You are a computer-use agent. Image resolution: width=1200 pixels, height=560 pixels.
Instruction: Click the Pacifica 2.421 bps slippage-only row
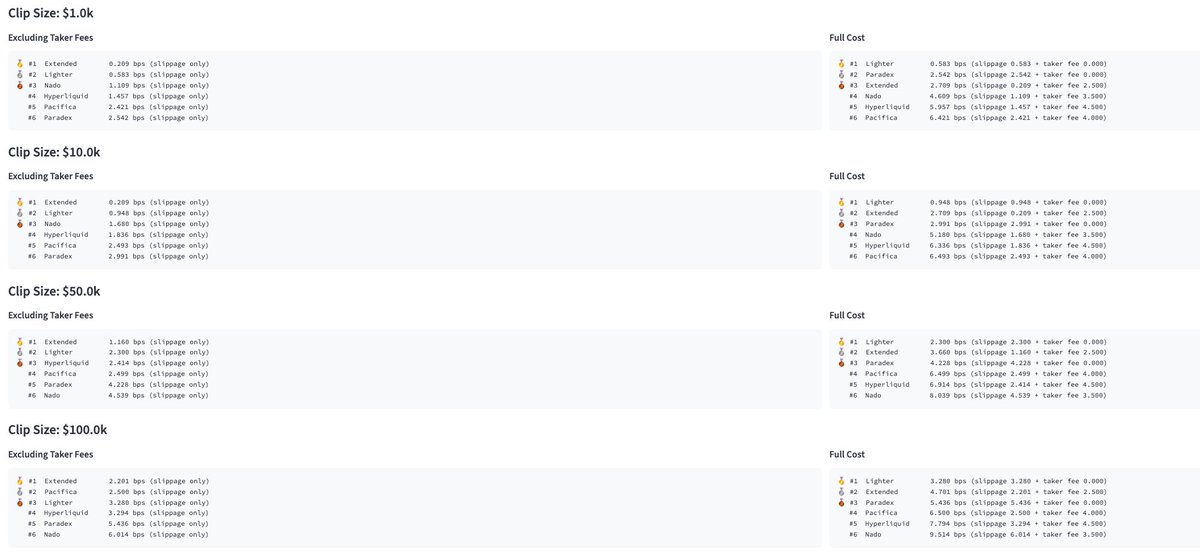pyautogui.click(x=118, y=107)
